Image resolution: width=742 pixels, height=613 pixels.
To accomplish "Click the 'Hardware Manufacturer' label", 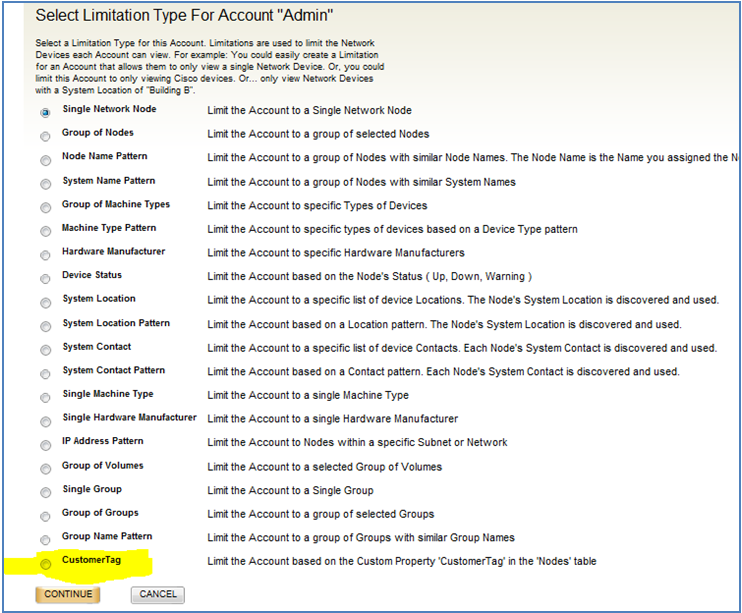I will pyautogui.click(x=114, y=251).
